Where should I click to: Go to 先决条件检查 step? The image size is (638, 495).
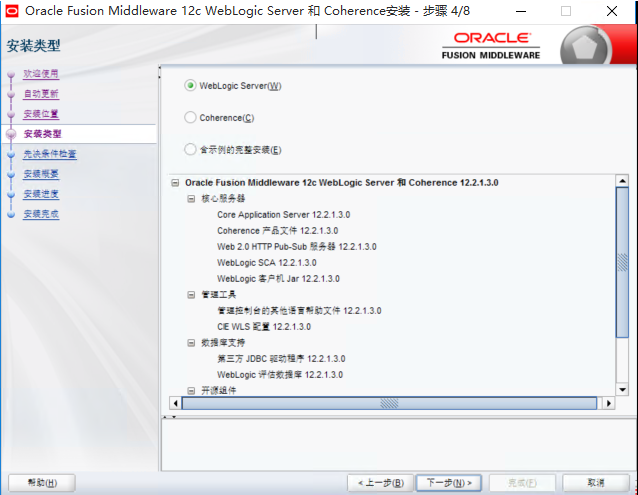pyautogui.click(x=50, y=154)
